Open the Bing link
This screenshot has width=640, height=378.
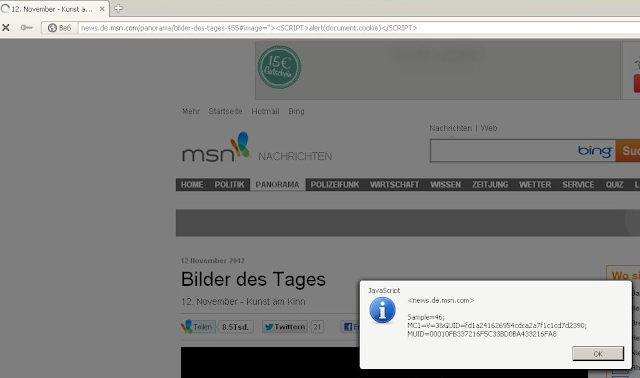click(296, 111)
